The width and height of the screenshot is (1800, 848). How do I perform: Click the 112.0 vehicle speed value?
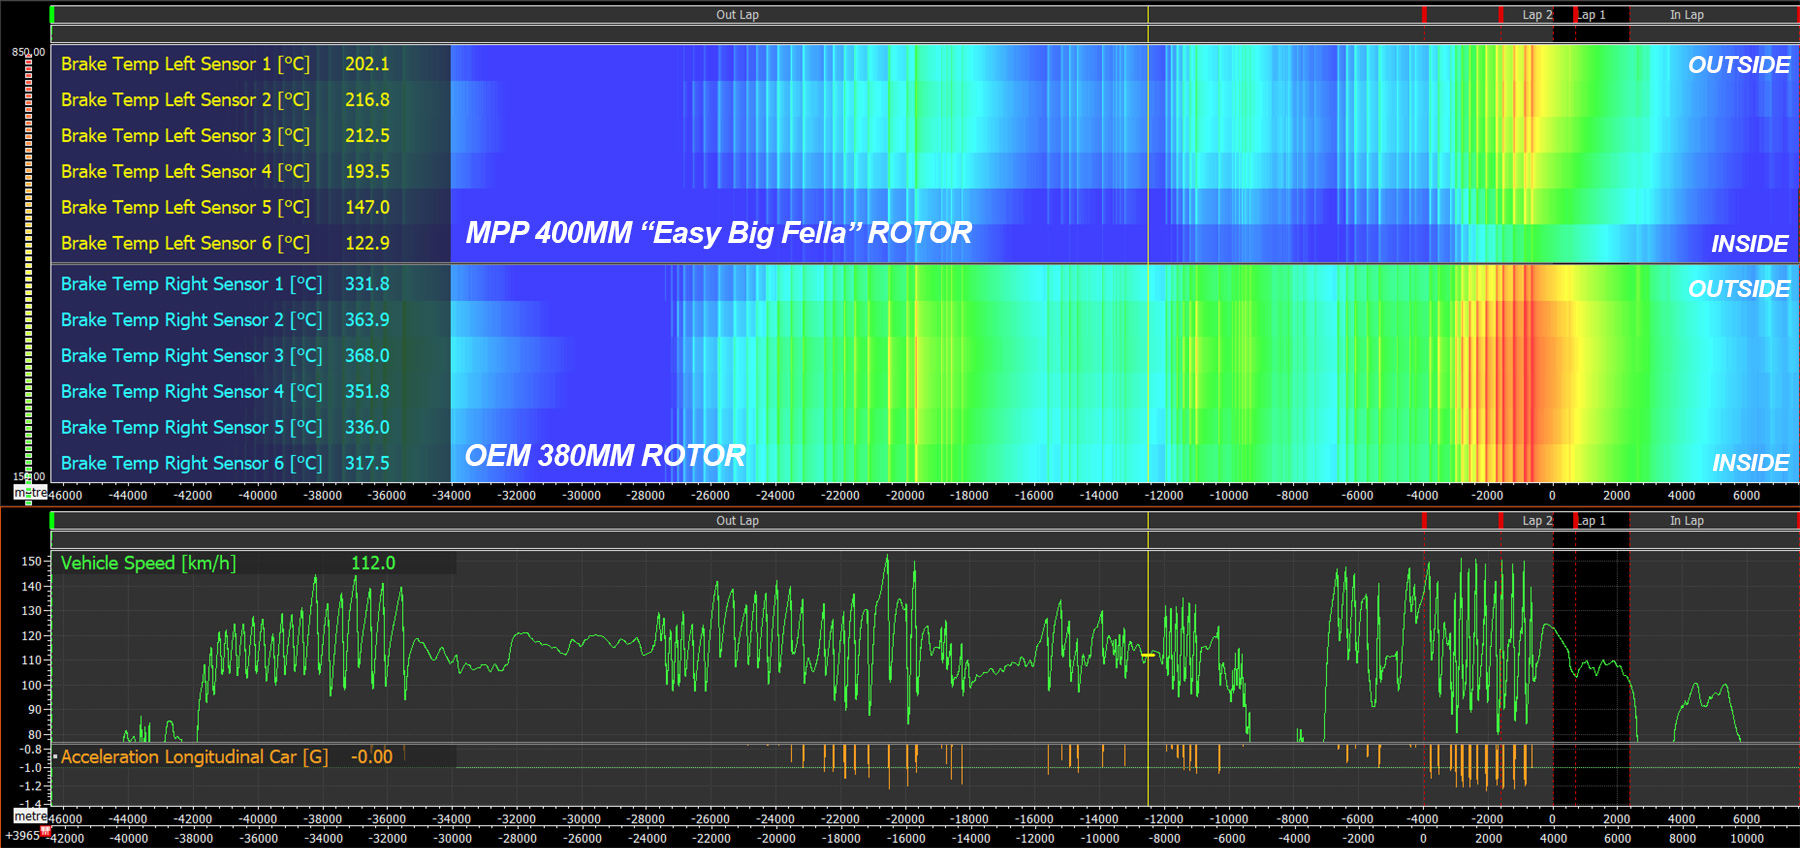373,563
